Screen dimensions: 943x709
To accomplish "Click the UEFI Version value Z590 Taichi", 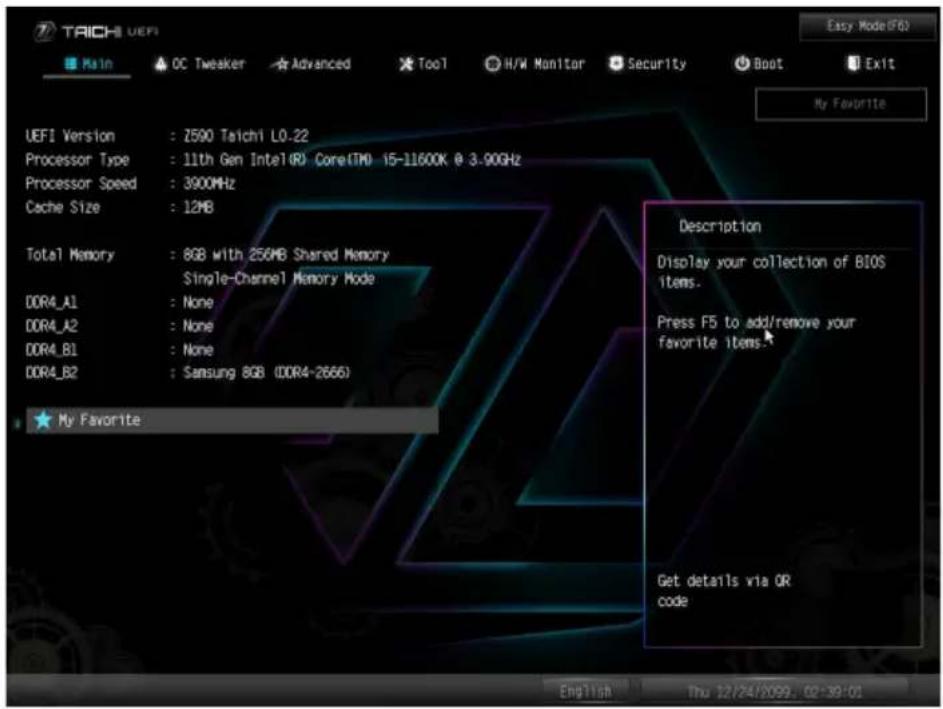I will [245, 136].
